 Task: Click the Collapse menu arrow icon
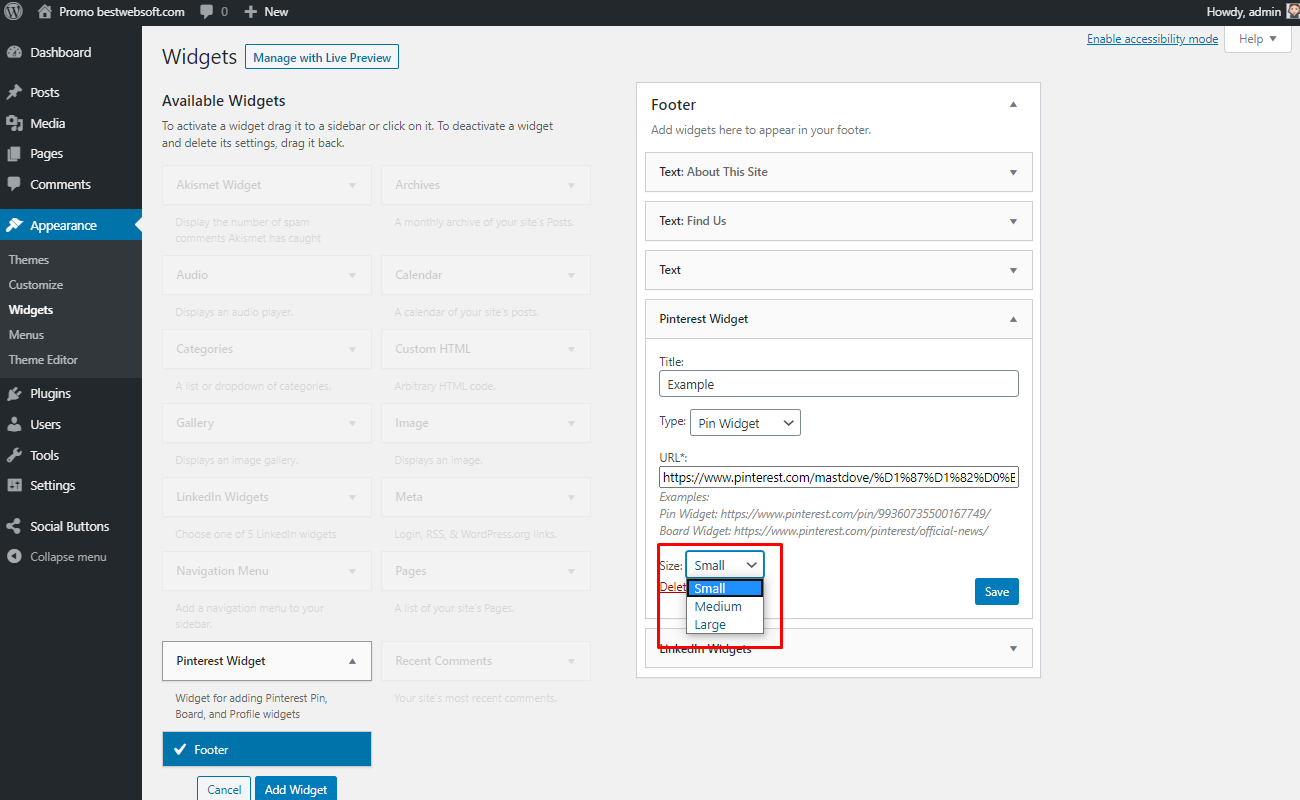(x=14, y=557)
